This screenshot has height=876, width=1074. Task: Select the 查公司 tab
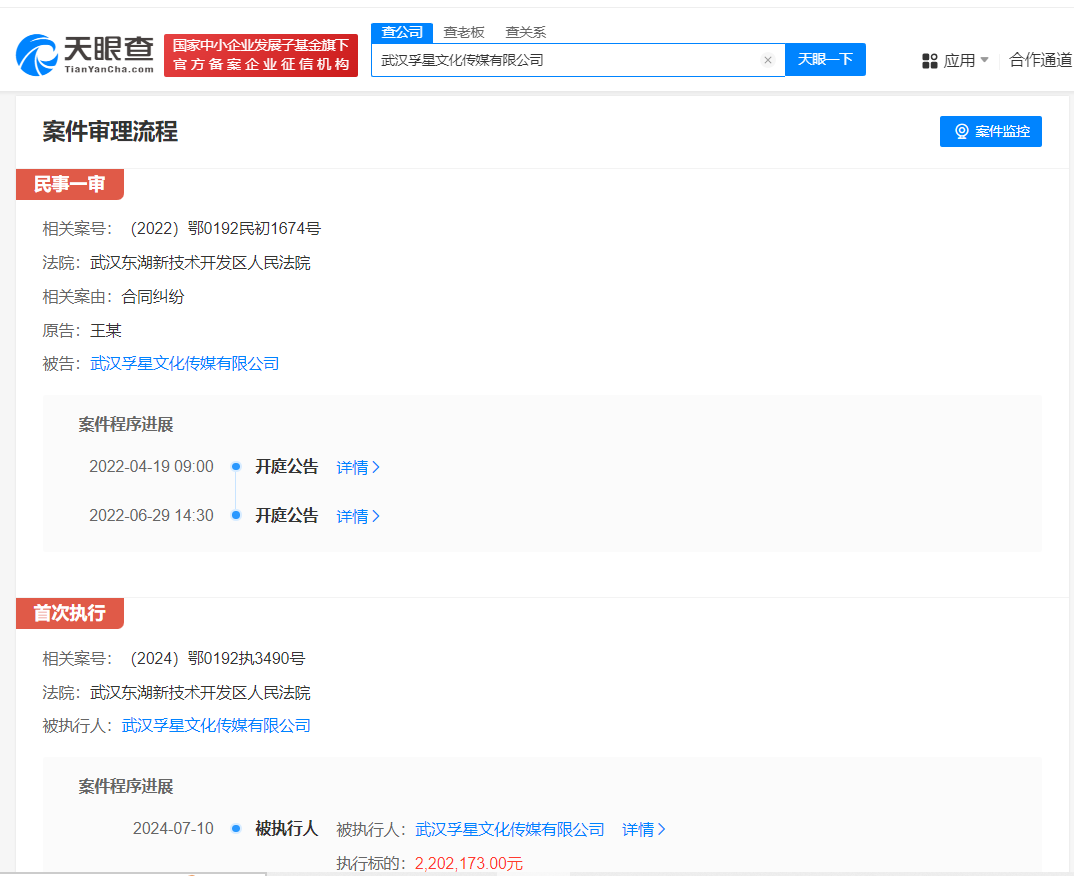click(402, 32)
